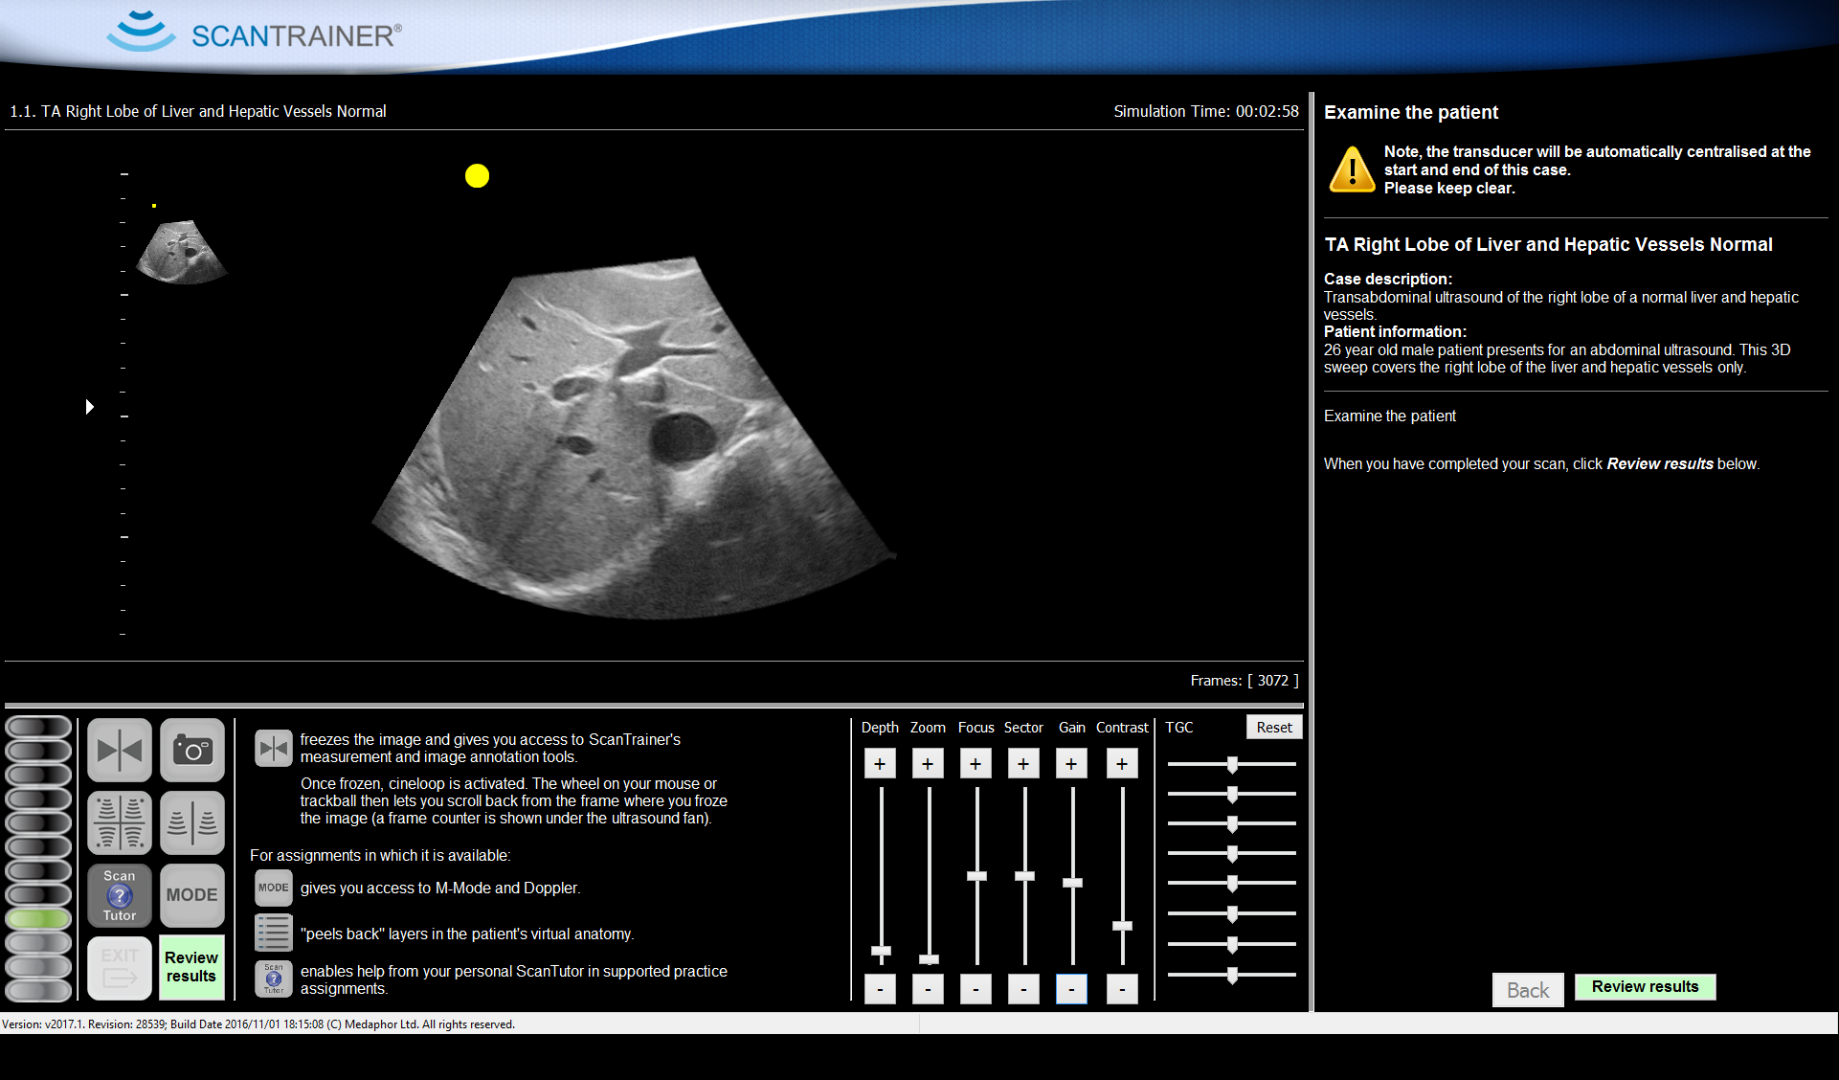
Task: Click the Focus vertical slider handle
Action: [977, 876]
